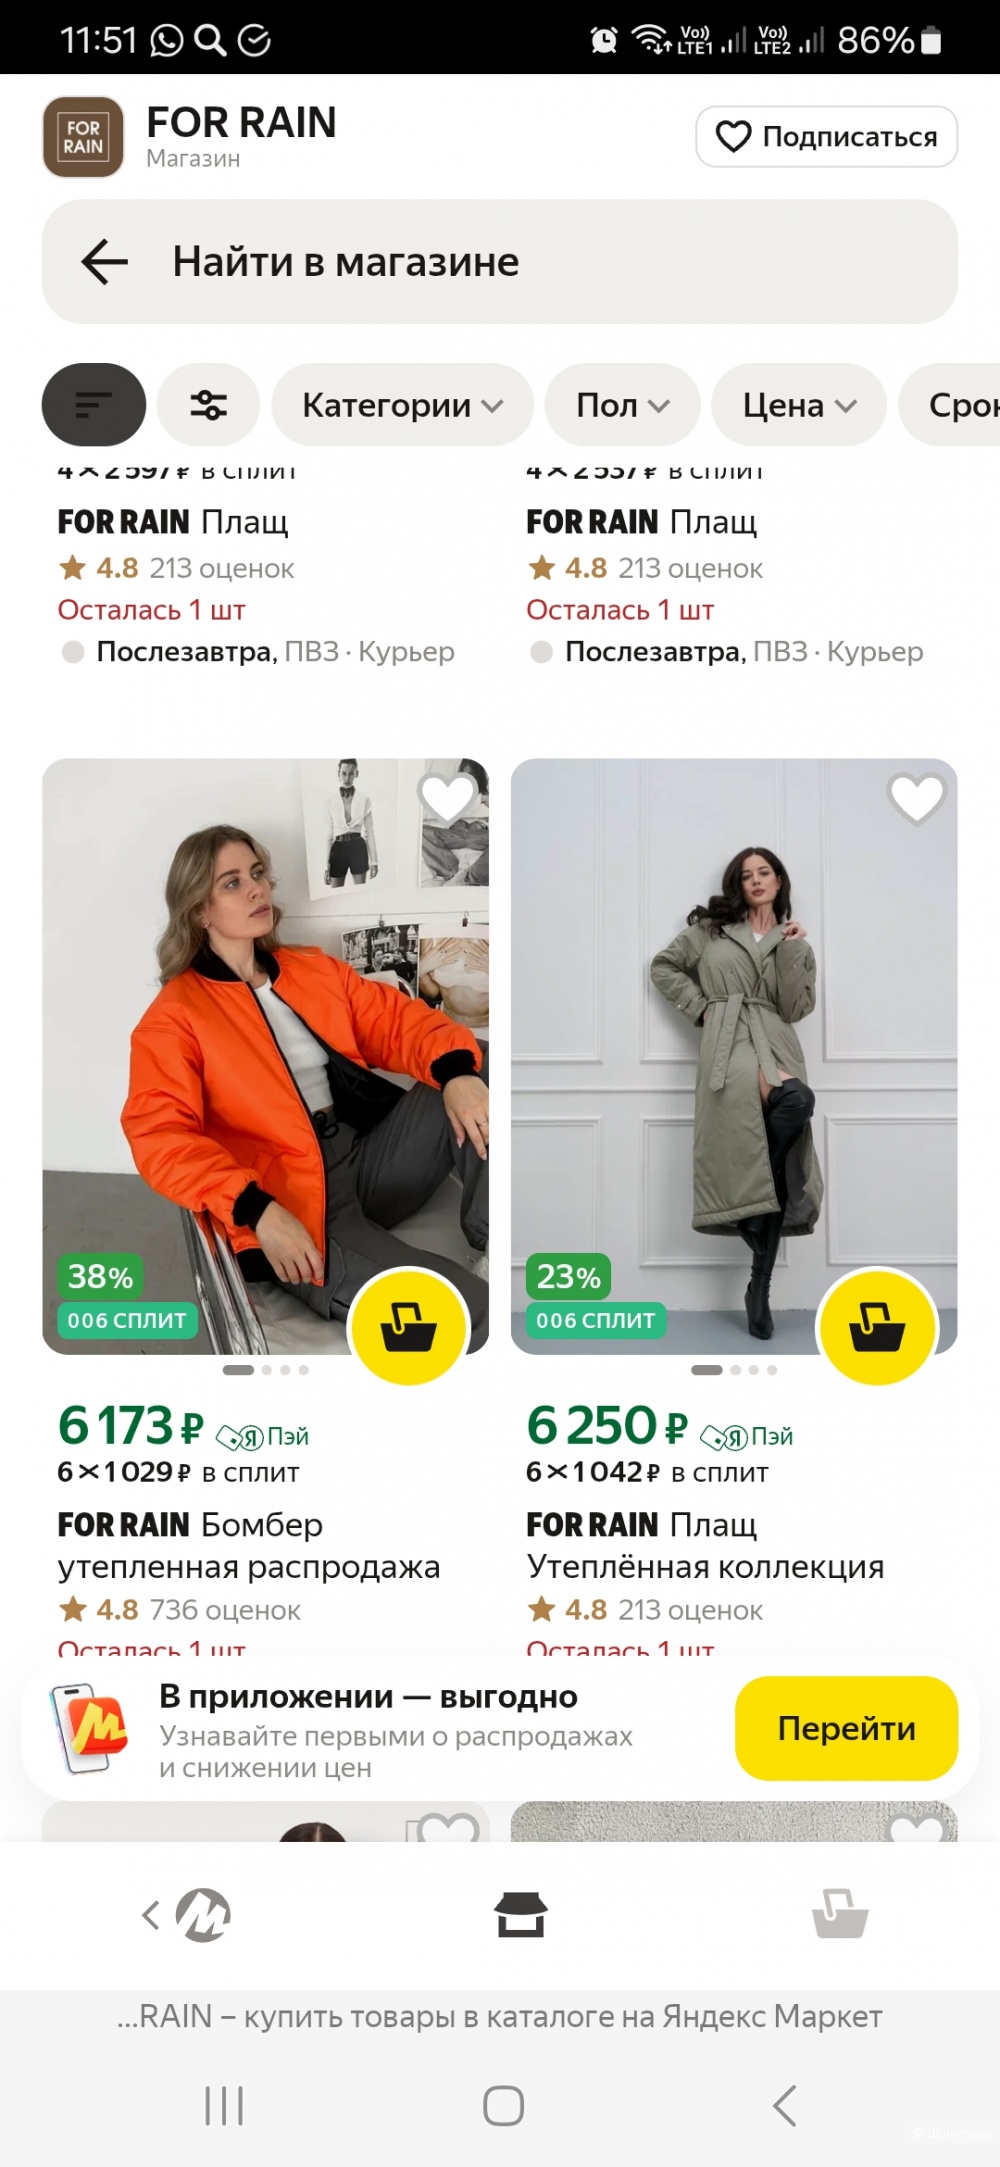1000x2167 pixels.
Task: Tap Android recent apps button
Action: 224,2105
